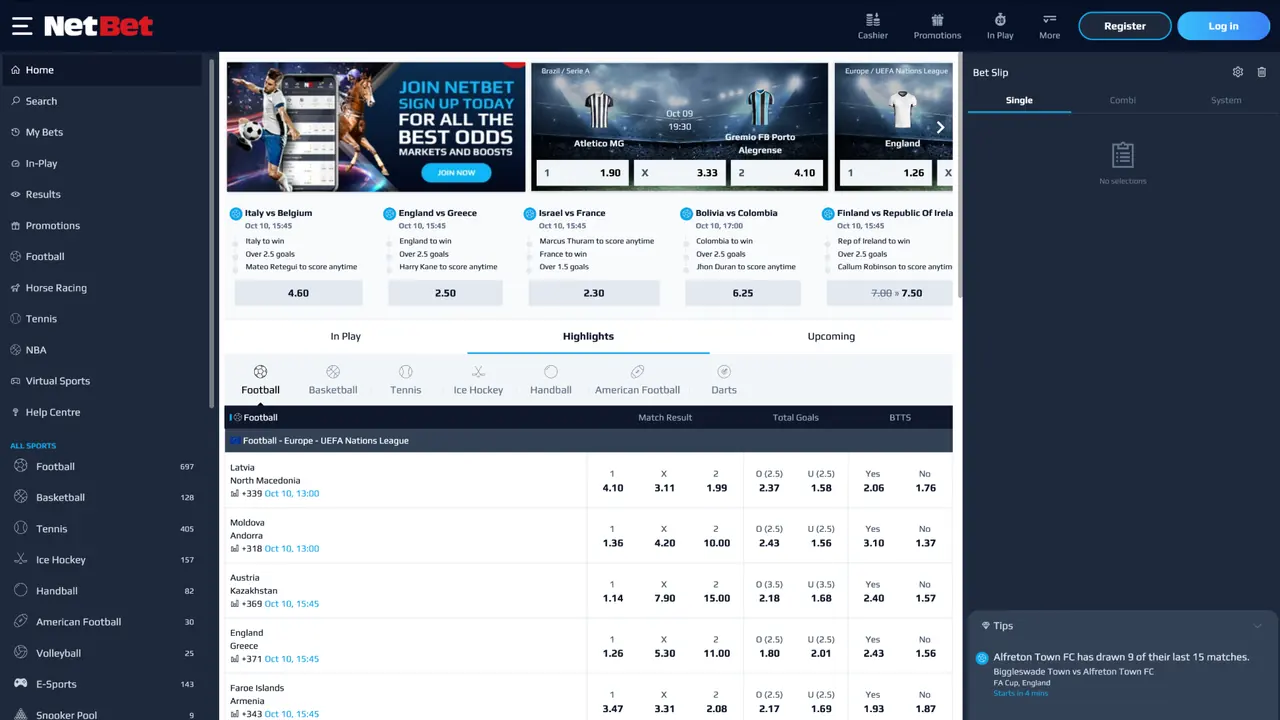The width and height of the screenshot is (1280, 720).
Task: Open Handball in All Sports list
Action: pyautogui.click(x=104, y=591)
